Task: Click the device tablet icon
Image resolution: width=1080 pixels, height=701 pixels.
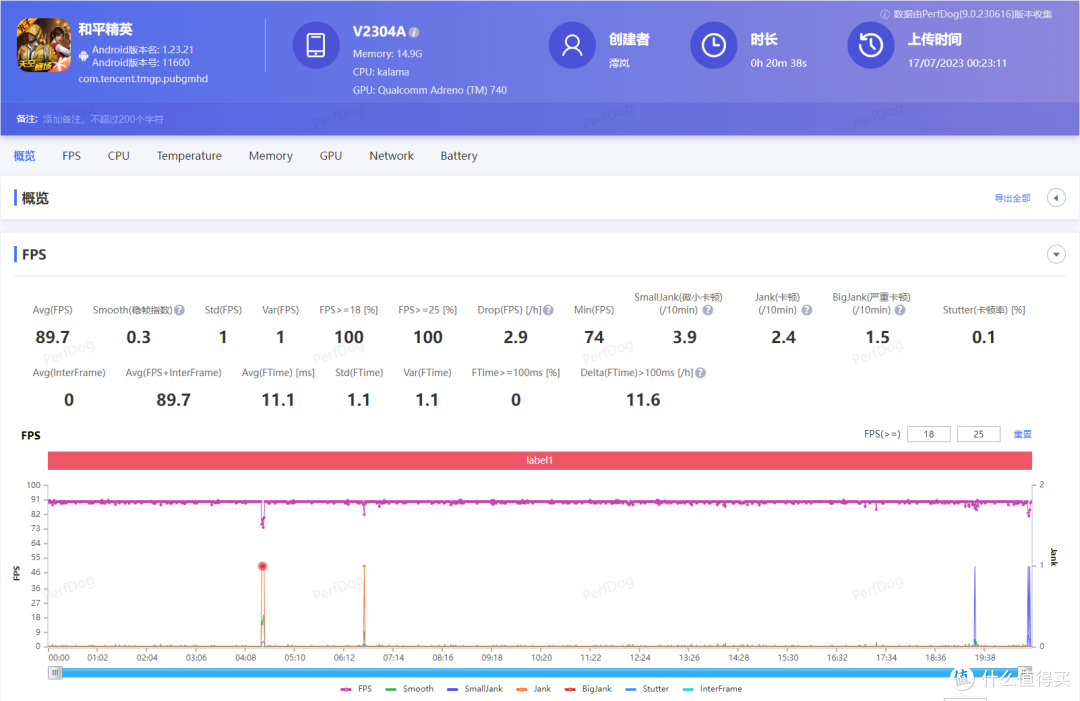Action: click(316, 45)
